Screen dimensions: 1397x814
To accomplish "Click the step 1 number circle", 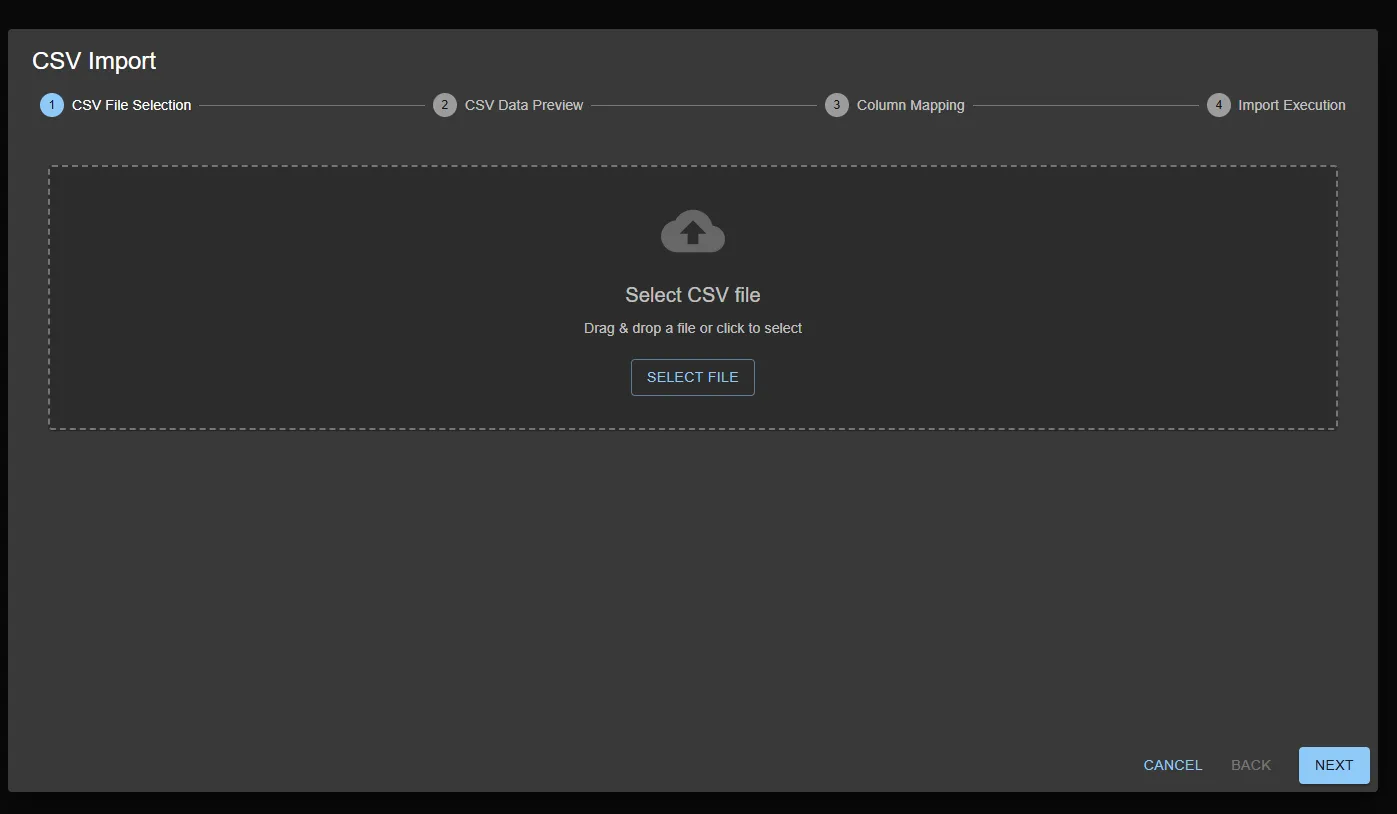I will pyautogui.click(x=52, y=105).
